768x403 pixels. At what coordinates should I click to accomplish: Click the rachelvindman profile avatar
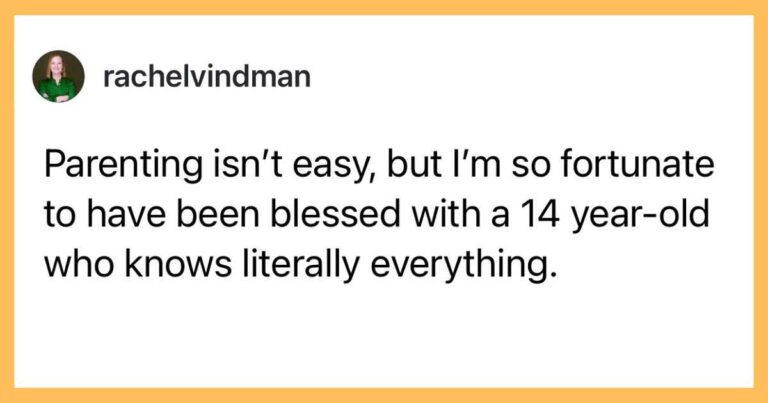tap(55, 77)
